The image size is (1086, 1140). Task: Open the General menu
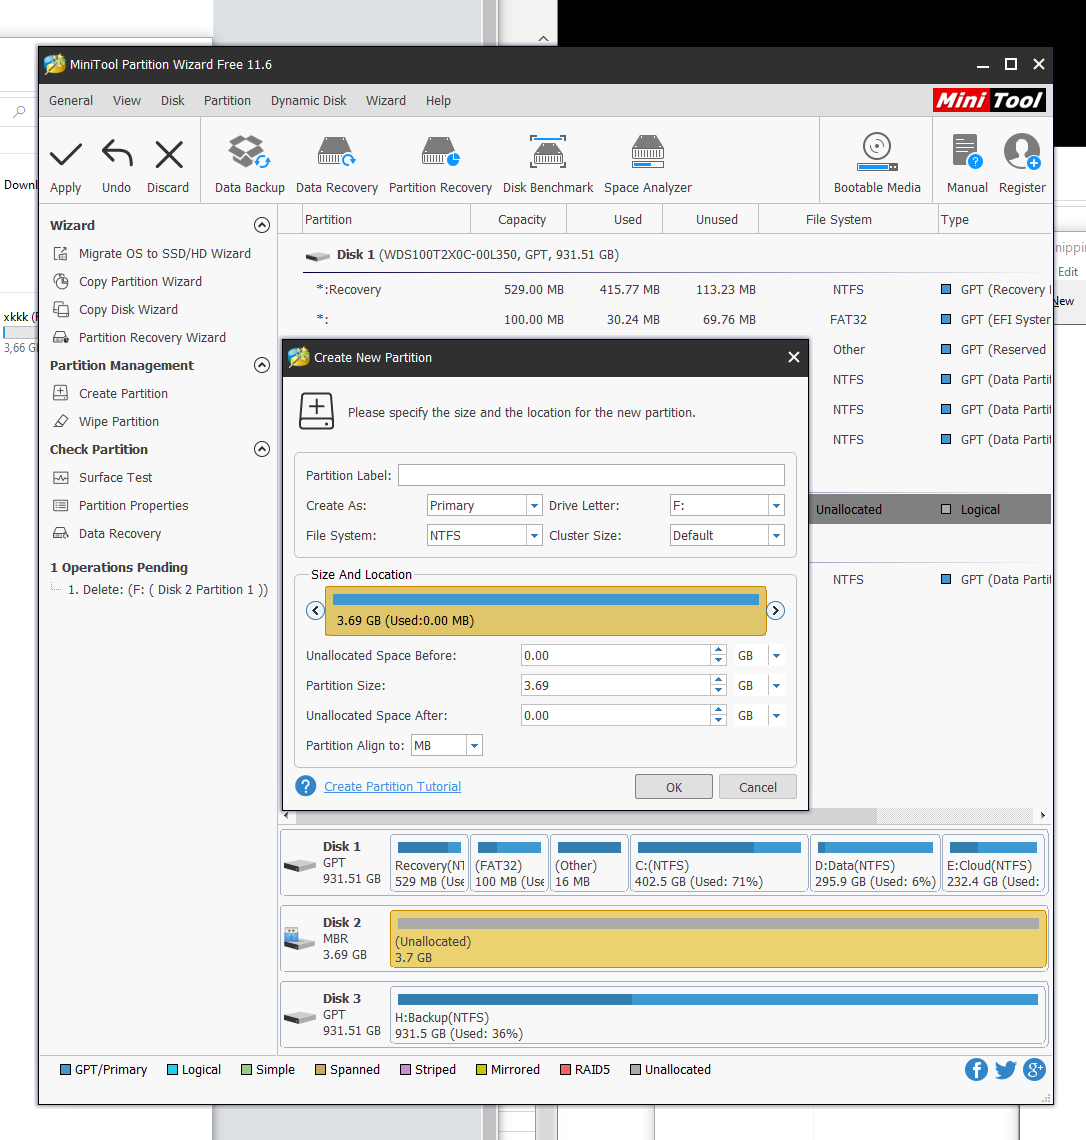71,100
